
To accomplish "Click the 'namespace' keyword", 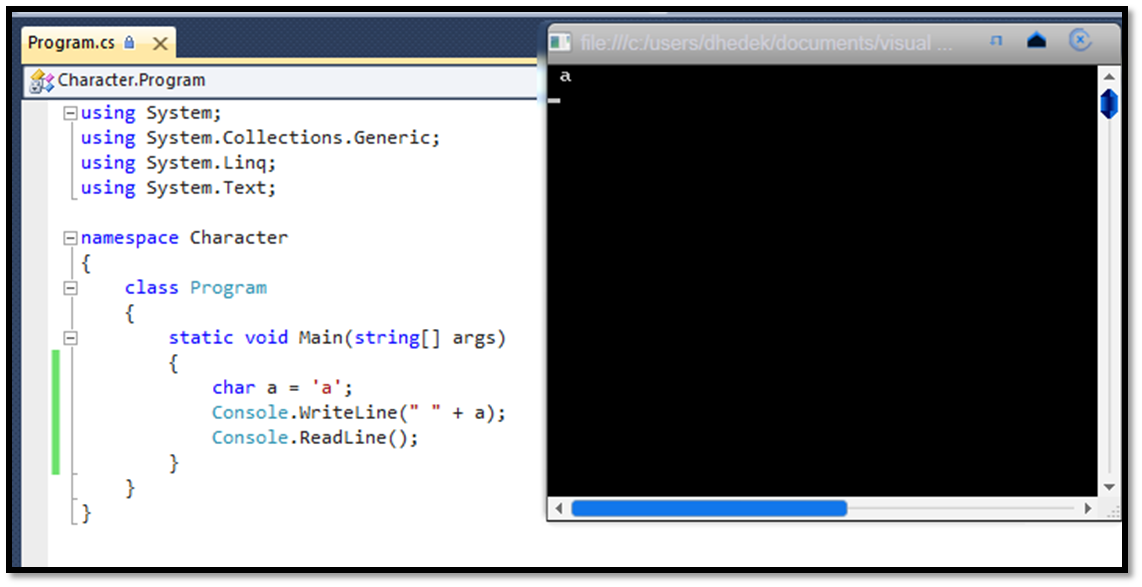I will (x=129, y=238).
